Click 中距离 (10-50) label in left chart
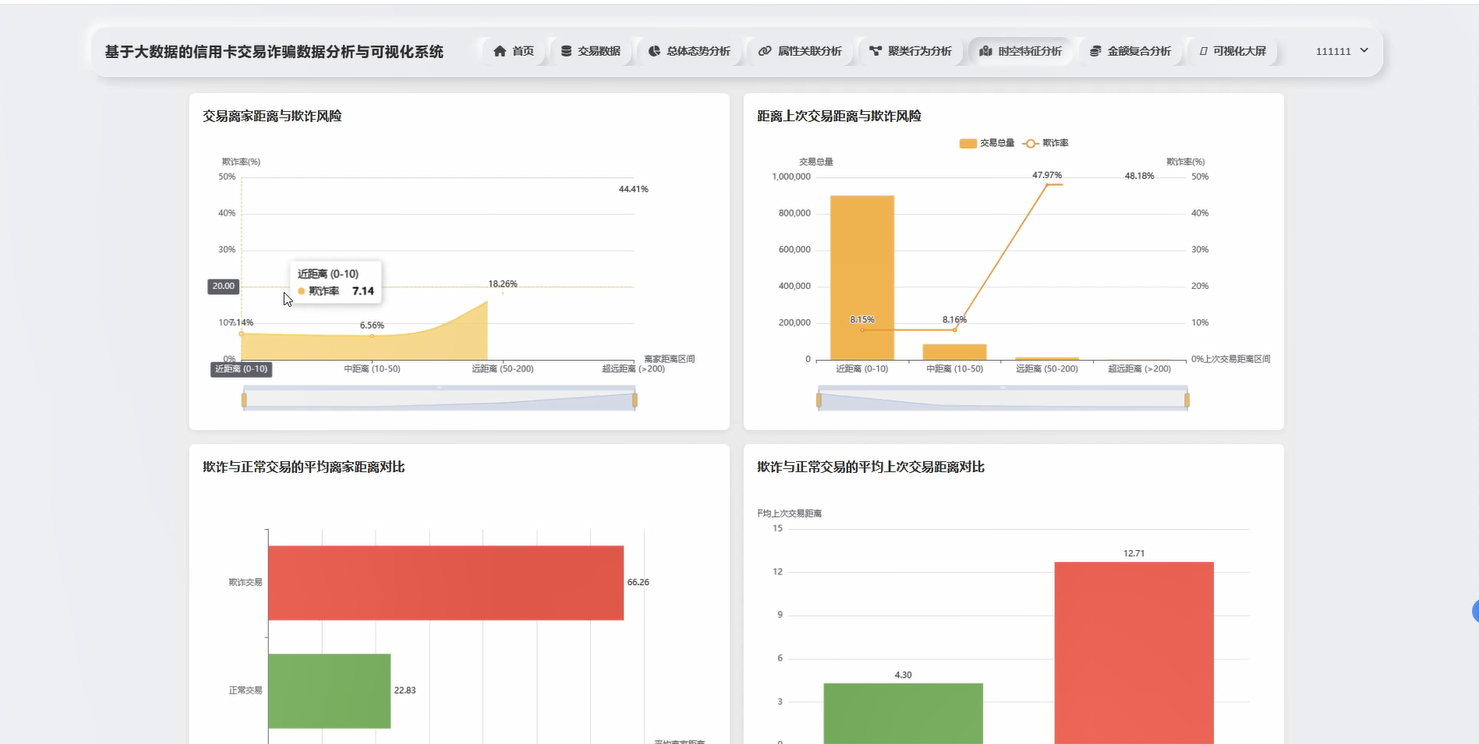The height and width of the screenshot is (744, 1479). (372, 369)
